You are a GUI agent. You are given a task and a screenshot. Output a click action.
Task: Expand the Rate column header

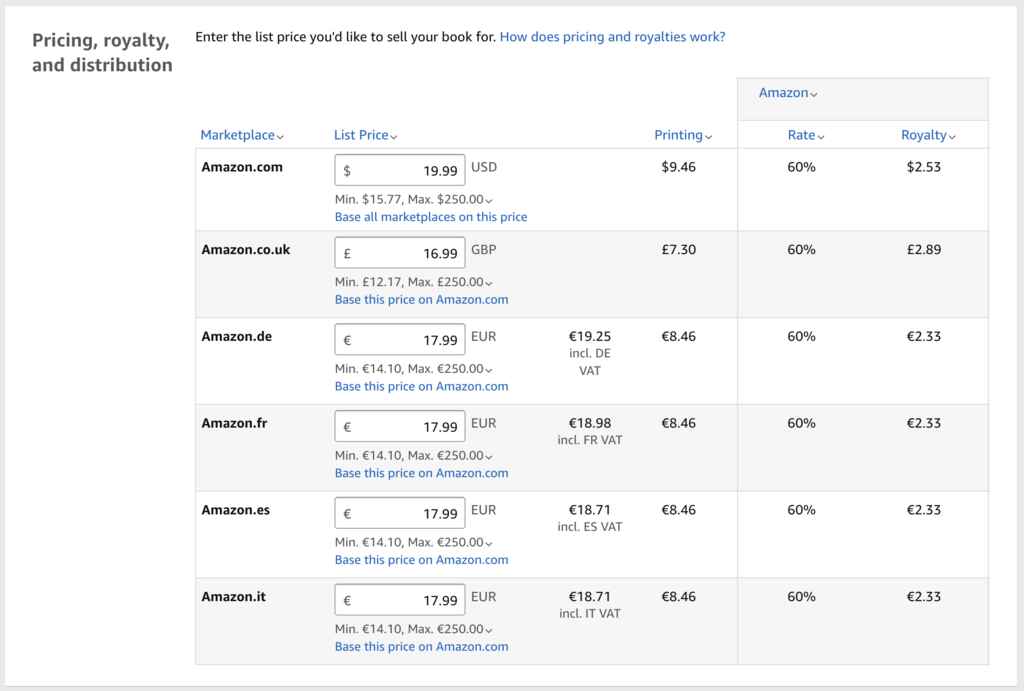pyautogui.click(x=805, y=135)
